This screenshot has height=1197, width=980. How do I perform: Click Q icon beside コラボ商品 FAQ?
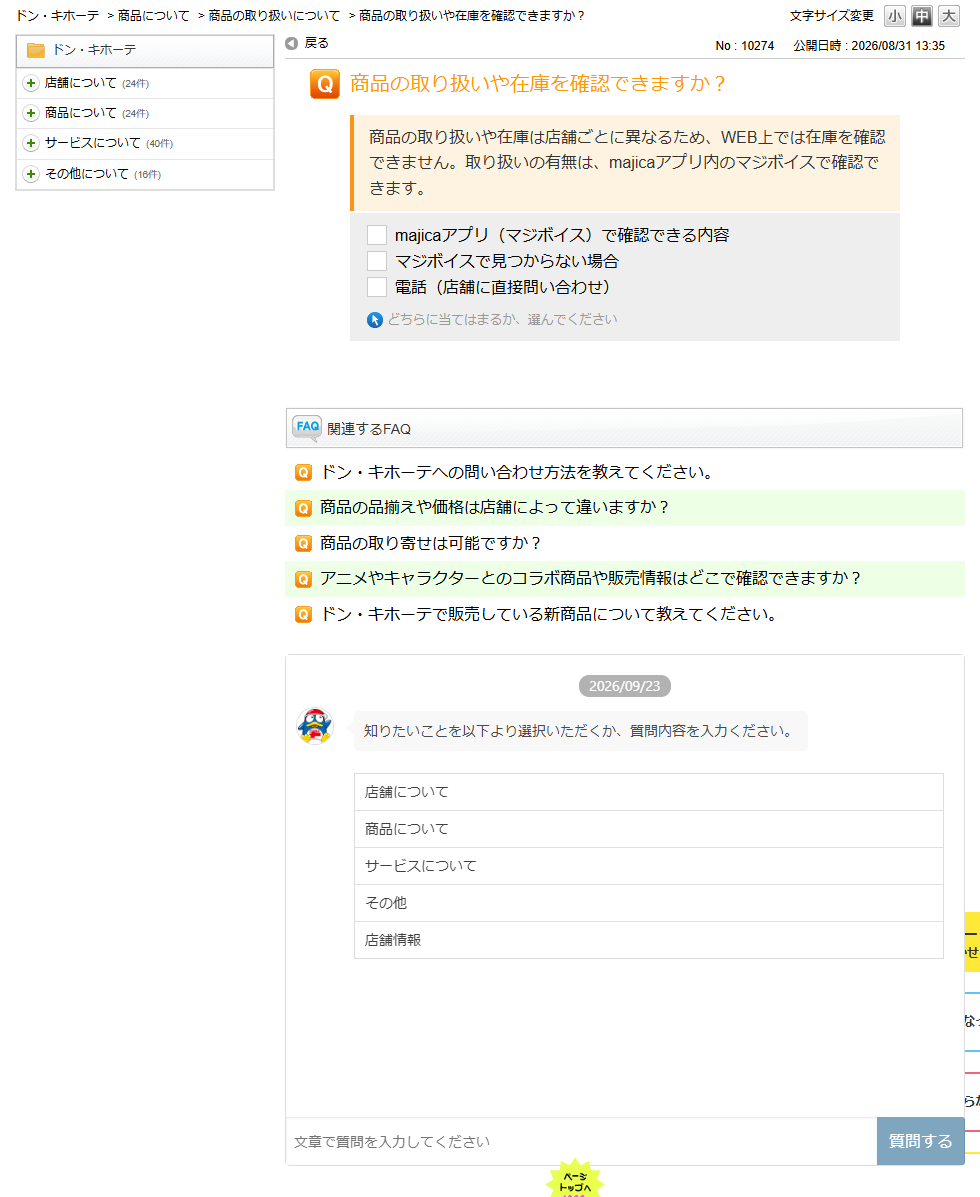pyautogui.click(x=303, y=579)
